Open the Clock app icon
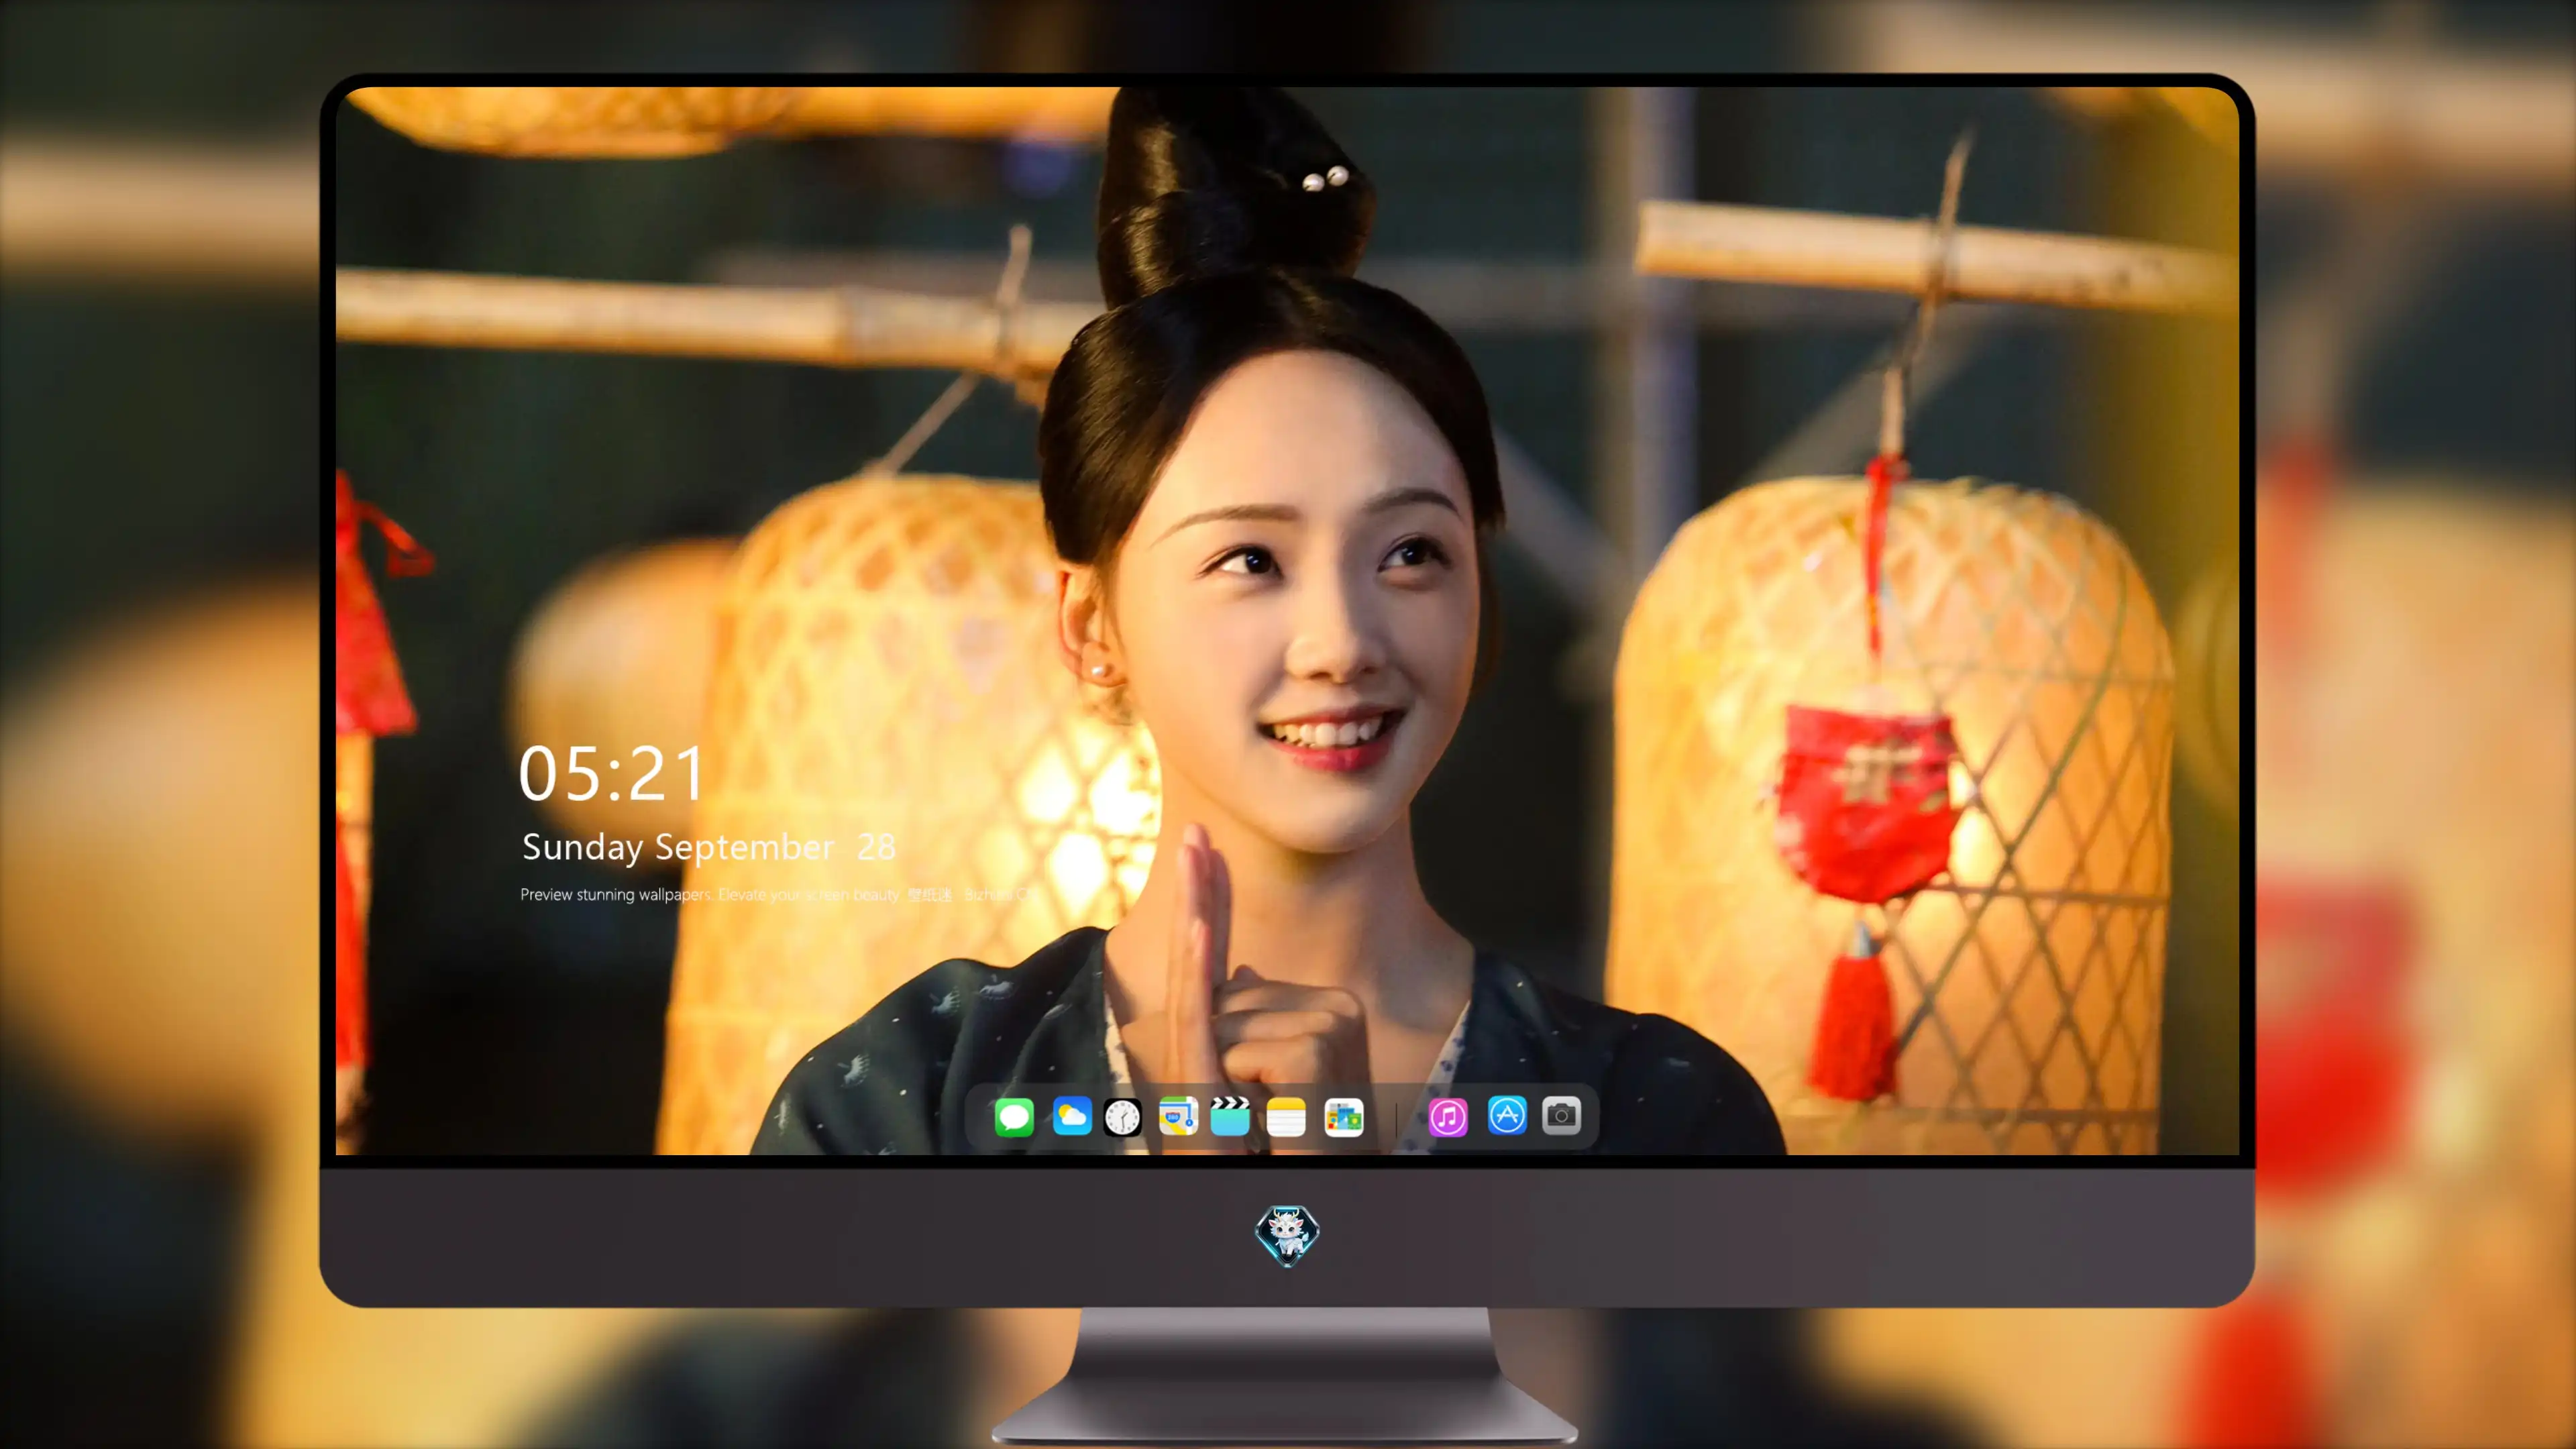Screen dimensions: 2576x1449 (x=1122, y=1117)
